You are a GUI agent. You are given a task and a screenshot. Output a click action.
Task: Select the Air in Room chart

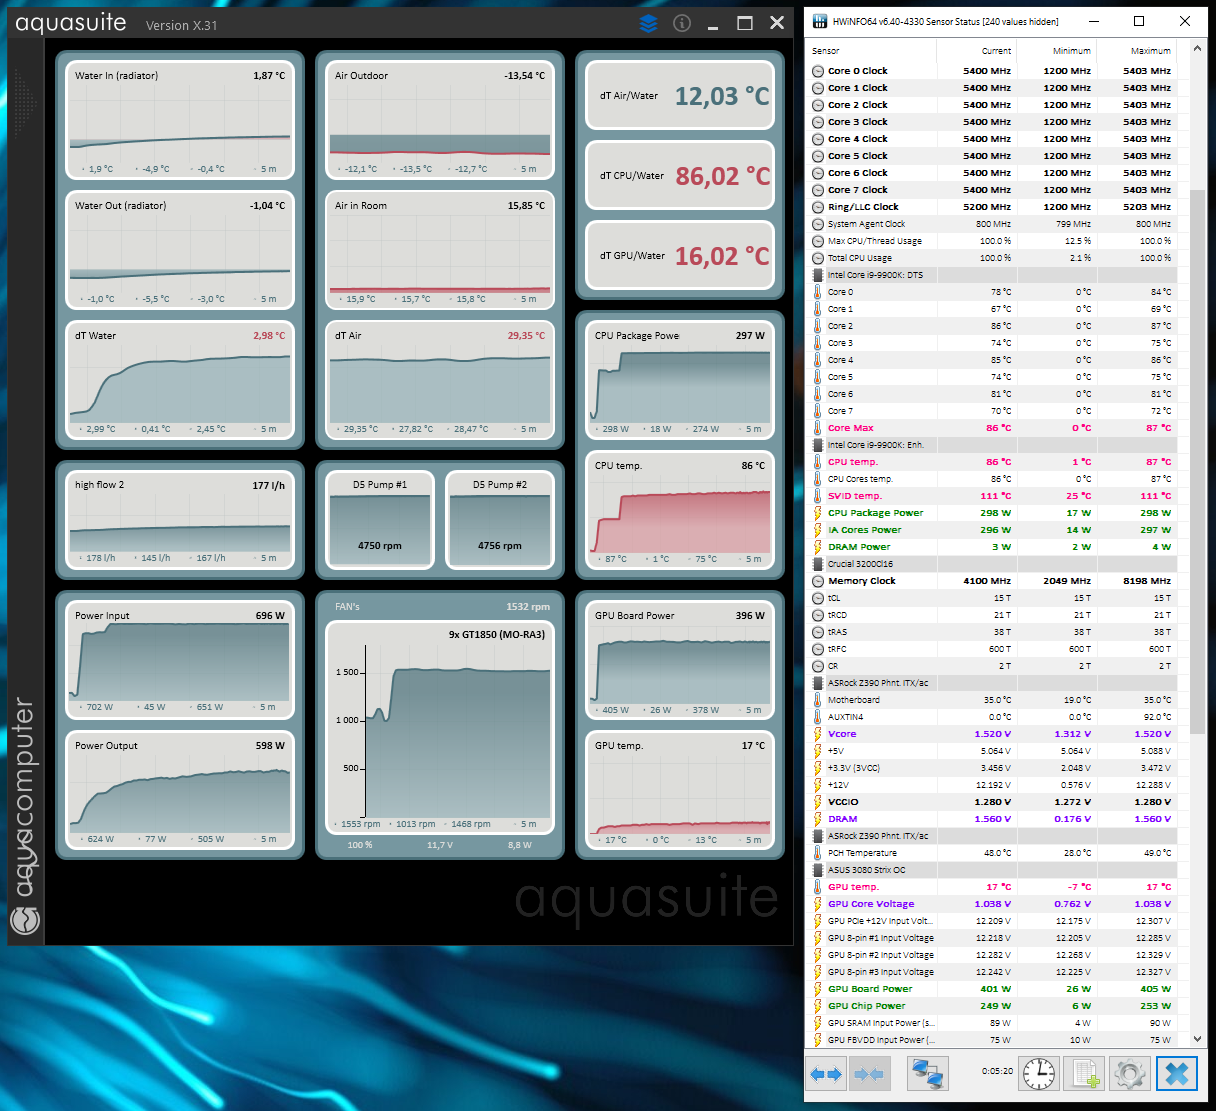(440, 250)
